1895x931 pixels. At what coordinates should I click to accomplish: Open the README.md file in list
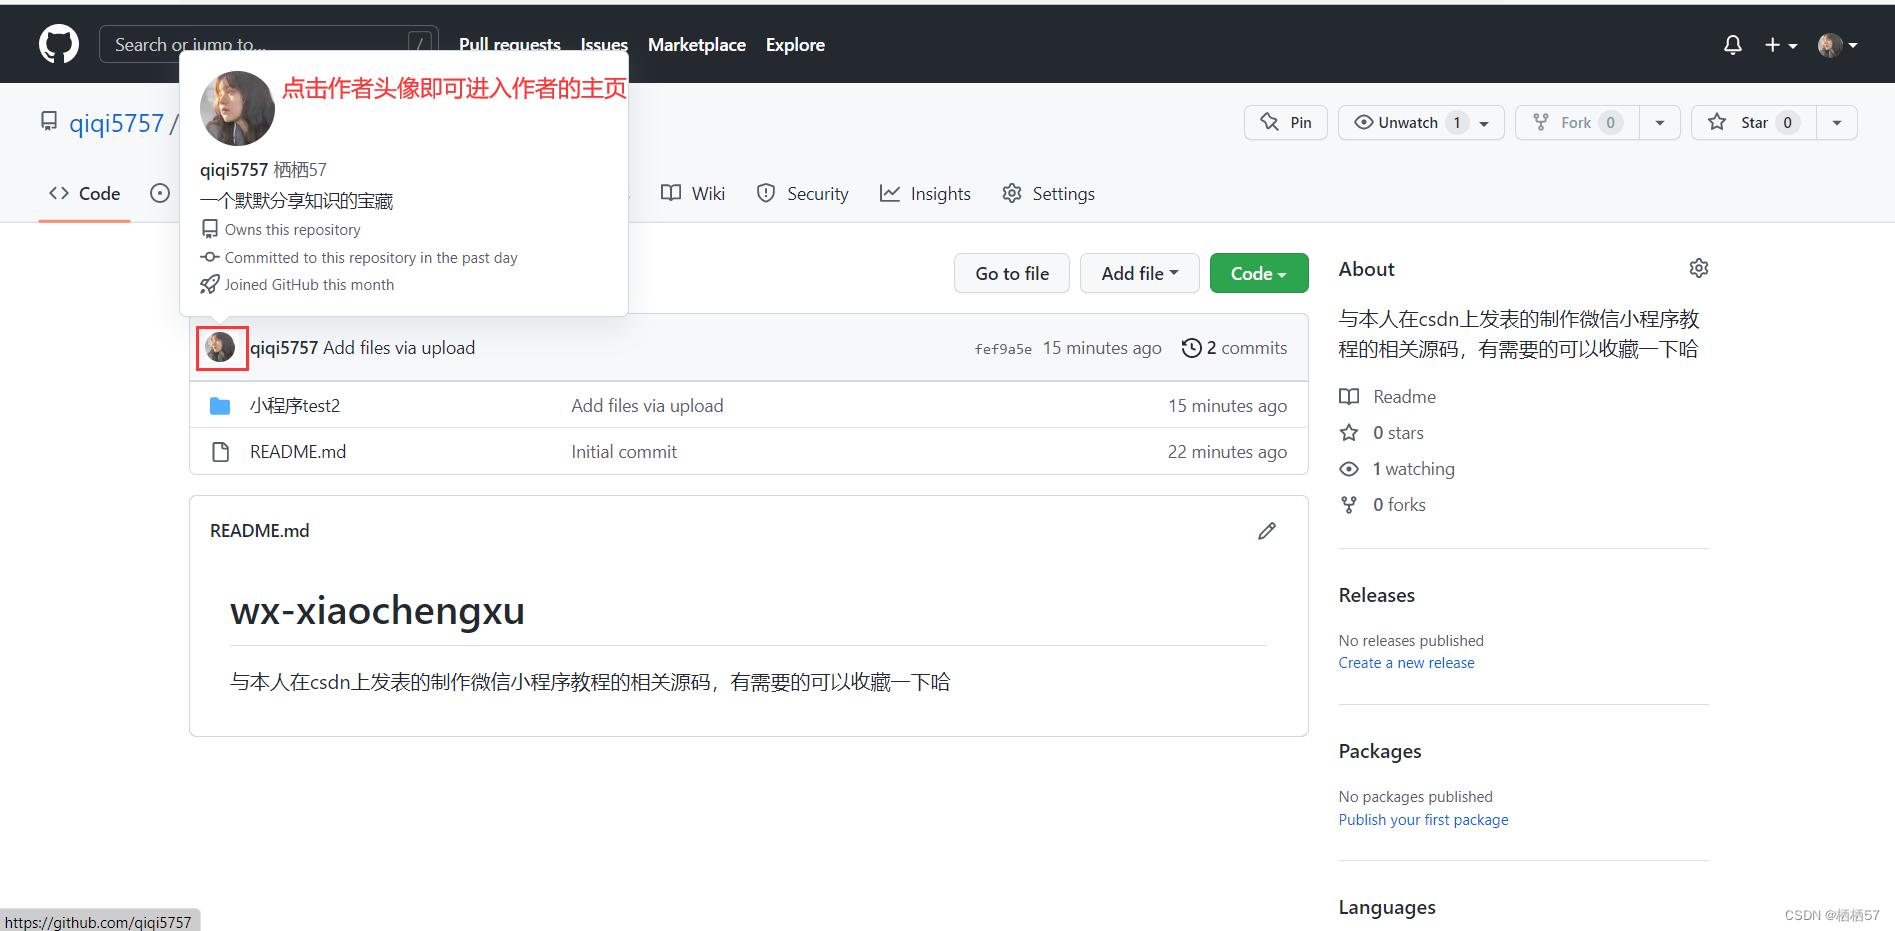point(298,452)
